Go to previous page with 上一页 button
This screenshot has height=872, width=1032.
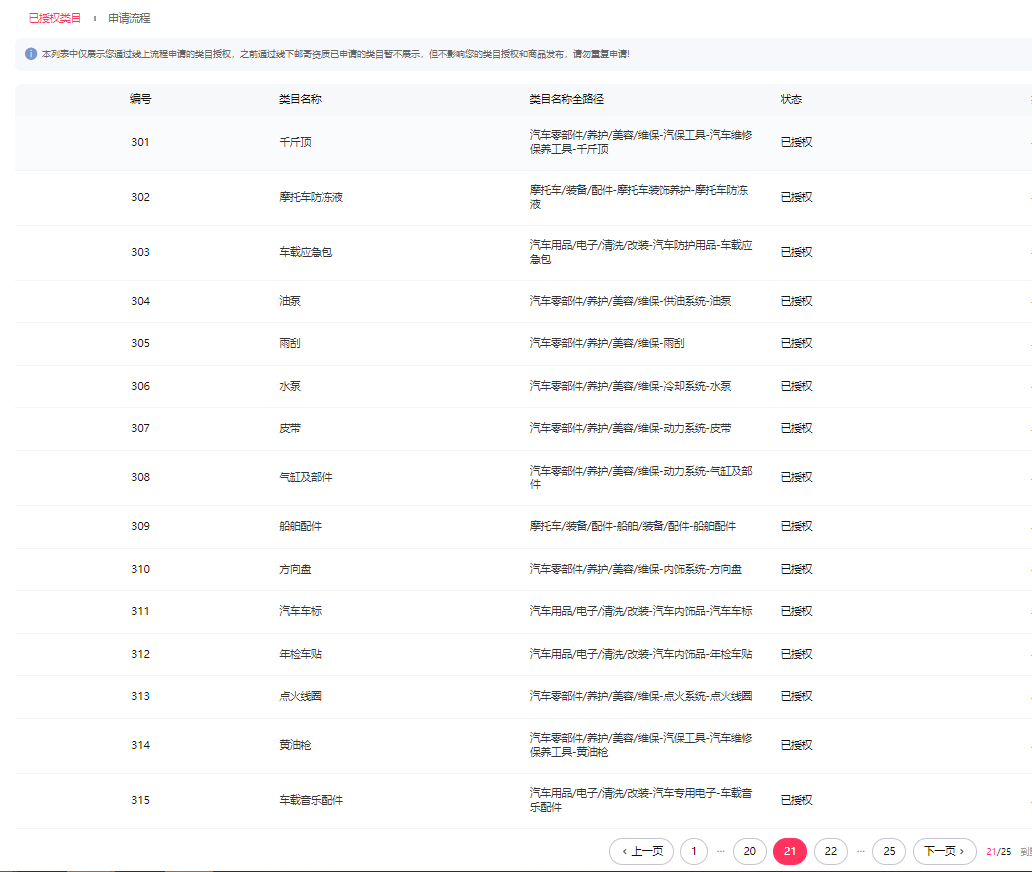click(641, 851)
